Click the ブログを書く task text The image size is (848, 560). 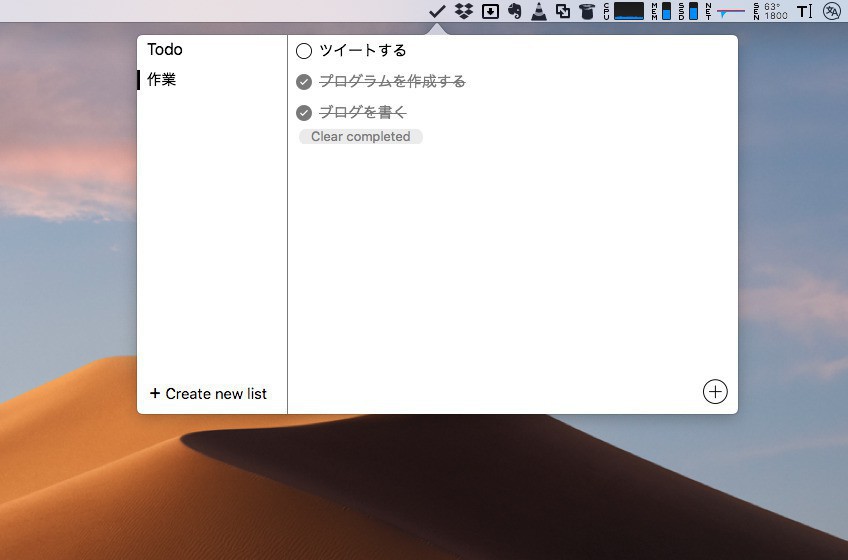click(363, 112)
